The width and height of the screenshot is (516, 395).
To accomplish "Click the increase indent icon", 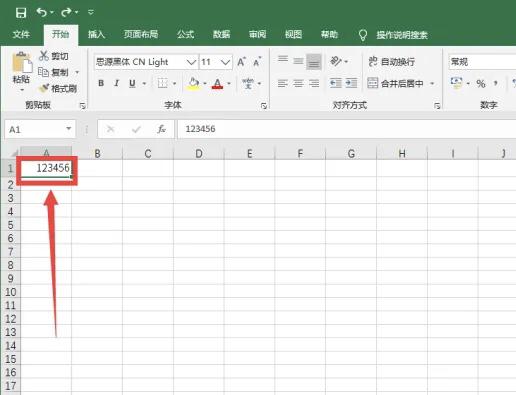I will (x=351, y=83).
